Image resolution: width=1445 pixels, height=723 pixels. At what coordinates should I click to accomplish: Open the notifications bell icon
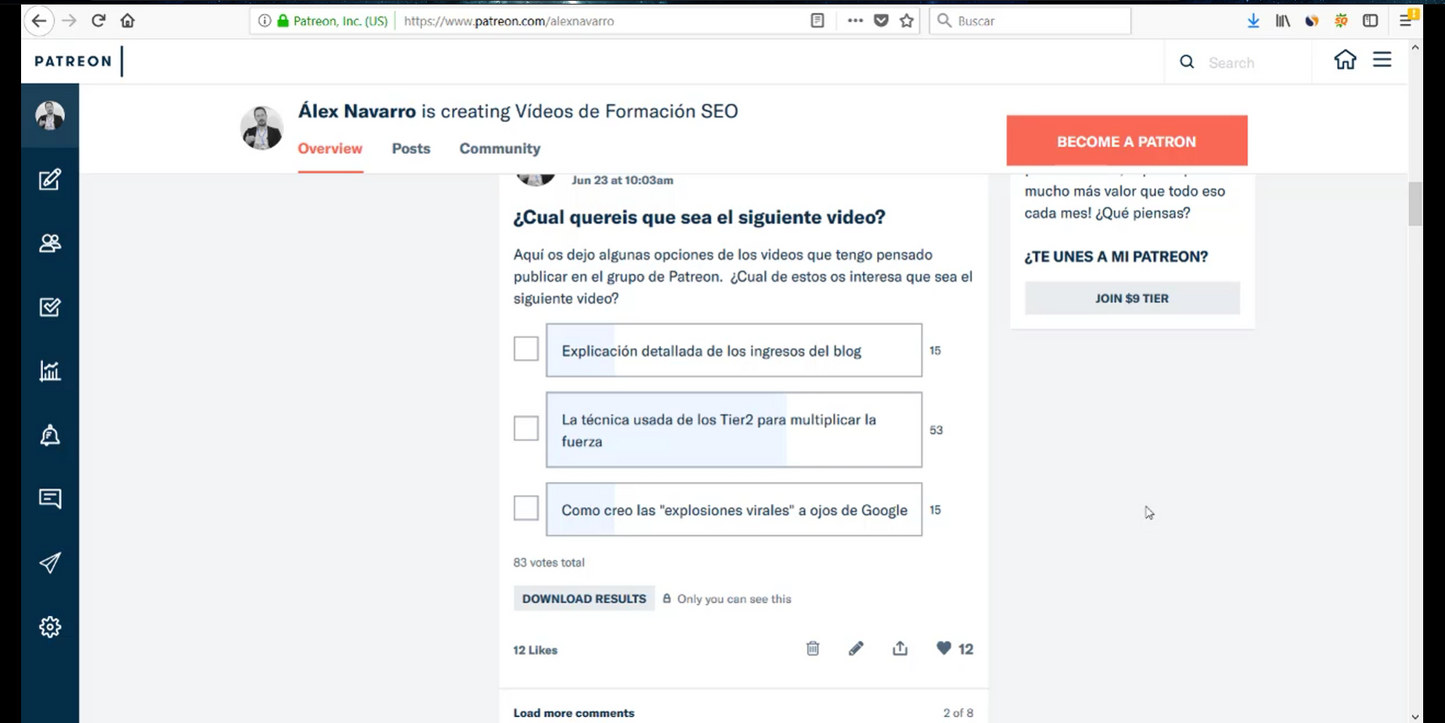pyautogui.click(x=50, y=434)
